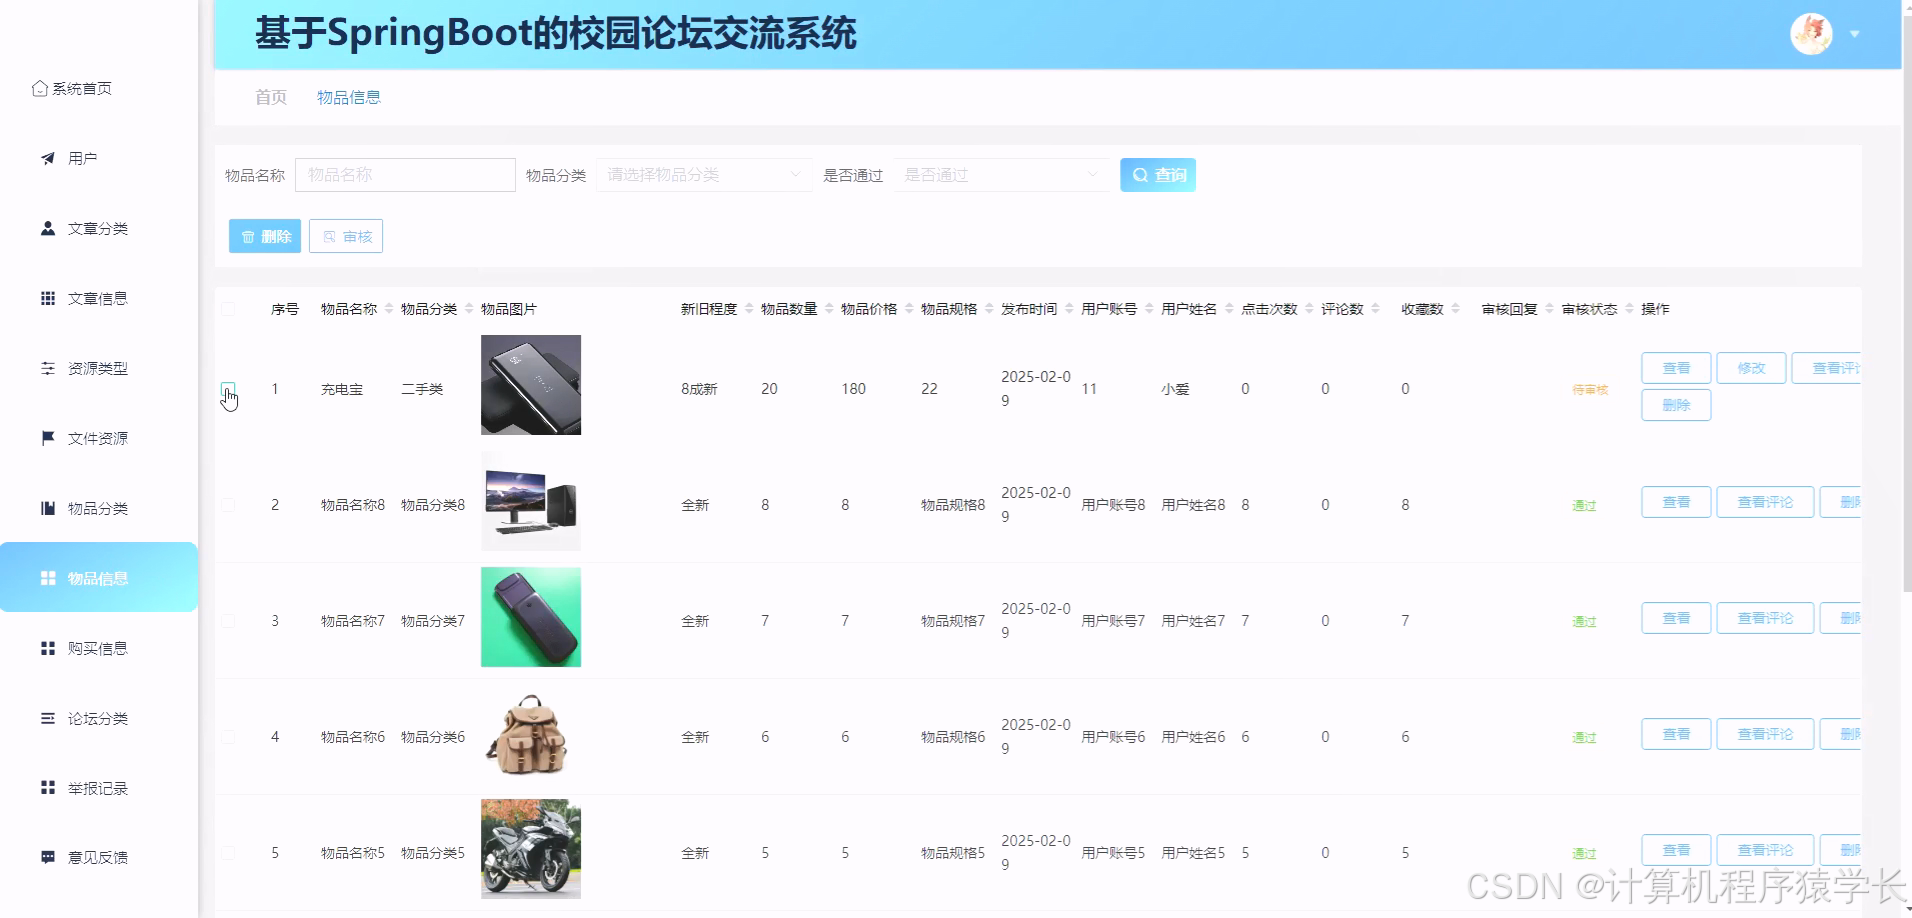Select the checkbox for the 充电宝 item
Image resolution: width=1912 pixels, height=918 pixels.
point(228,389)
